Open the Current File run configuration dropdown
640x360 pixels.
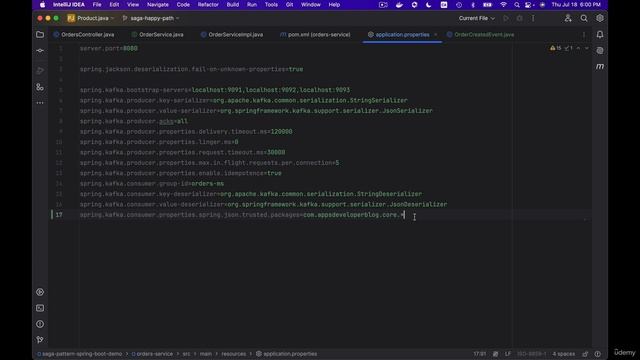pos(476,18)
